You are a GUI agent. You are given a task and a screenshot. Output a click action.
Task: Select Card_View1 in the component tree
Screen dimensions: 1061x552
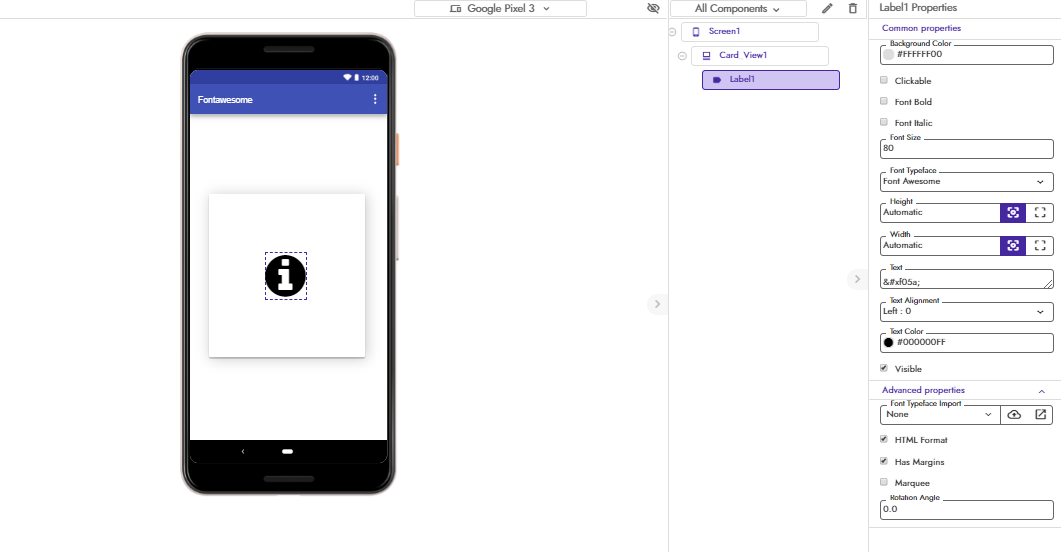coord(760,55)
